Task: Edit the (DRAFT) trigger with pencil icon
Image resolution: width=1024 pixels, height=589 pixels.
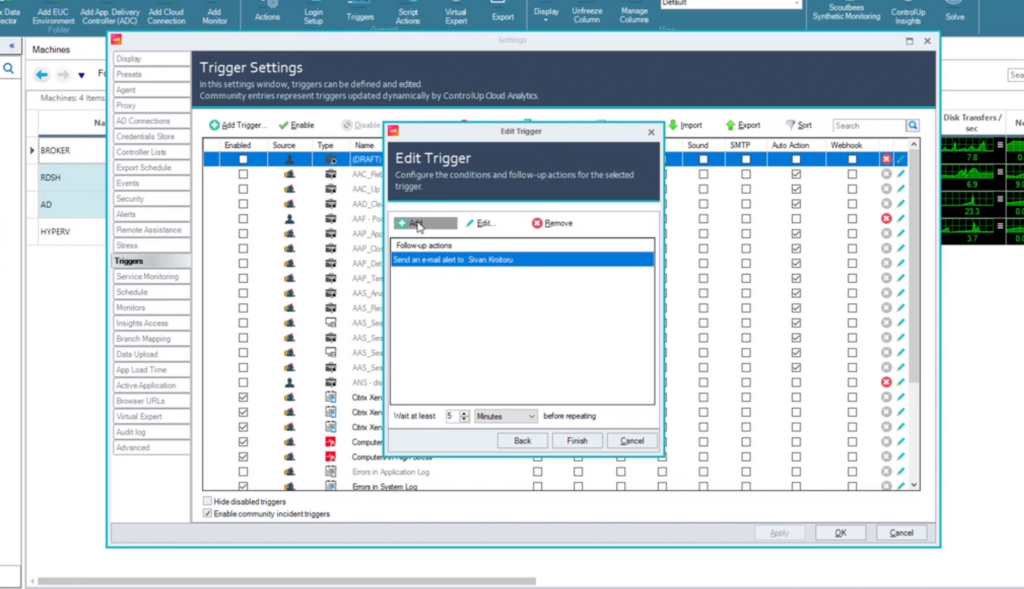Action: [901, 159]
